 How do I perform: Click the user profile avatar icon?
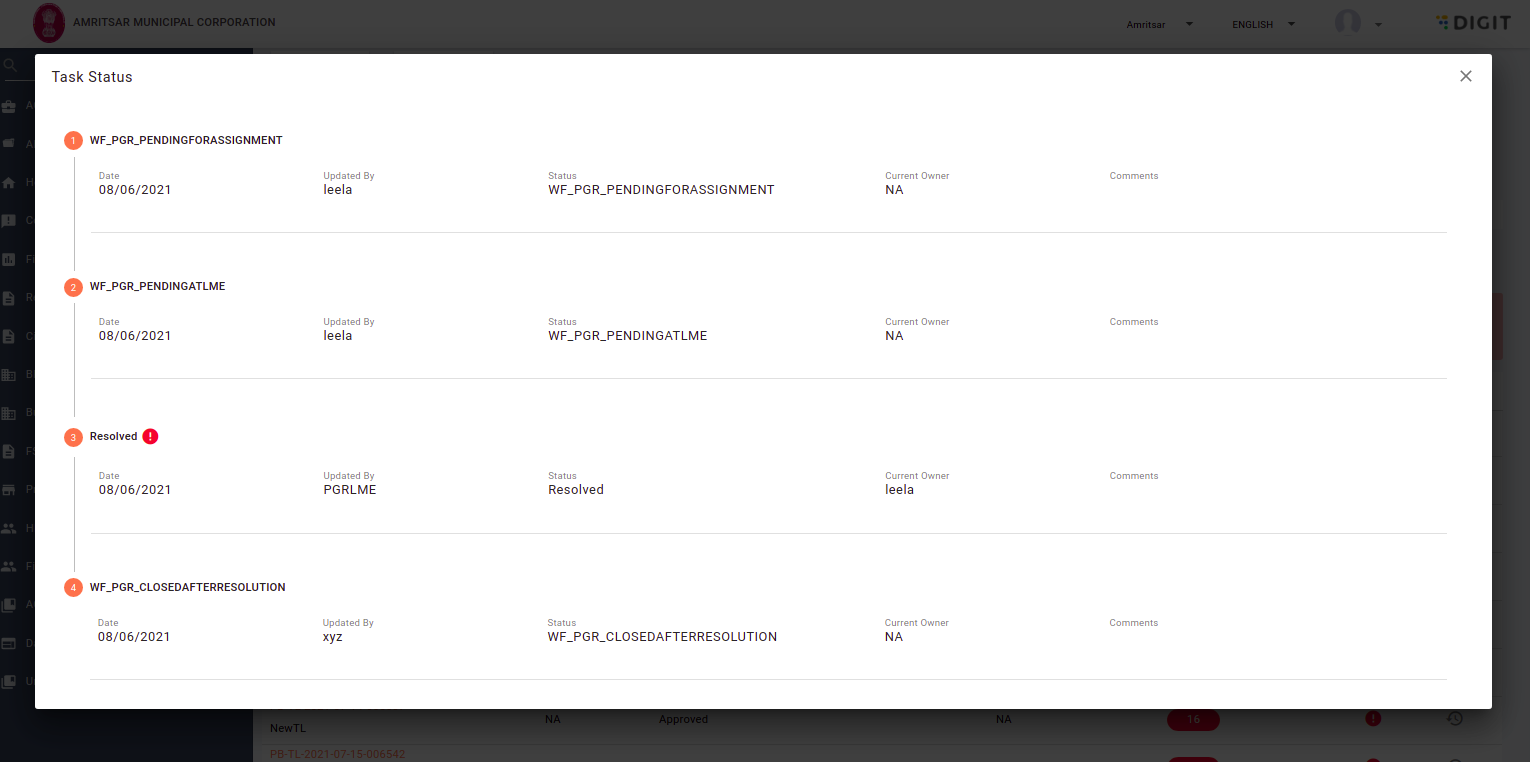point(1348,23)
